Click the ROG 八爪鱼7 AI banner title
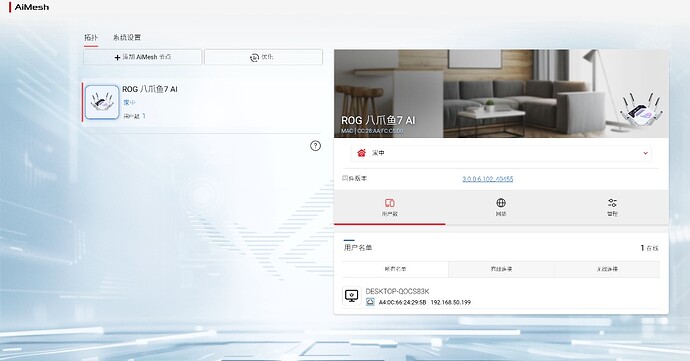The width and height of the screenshot is (690, 361). [378, 120]
